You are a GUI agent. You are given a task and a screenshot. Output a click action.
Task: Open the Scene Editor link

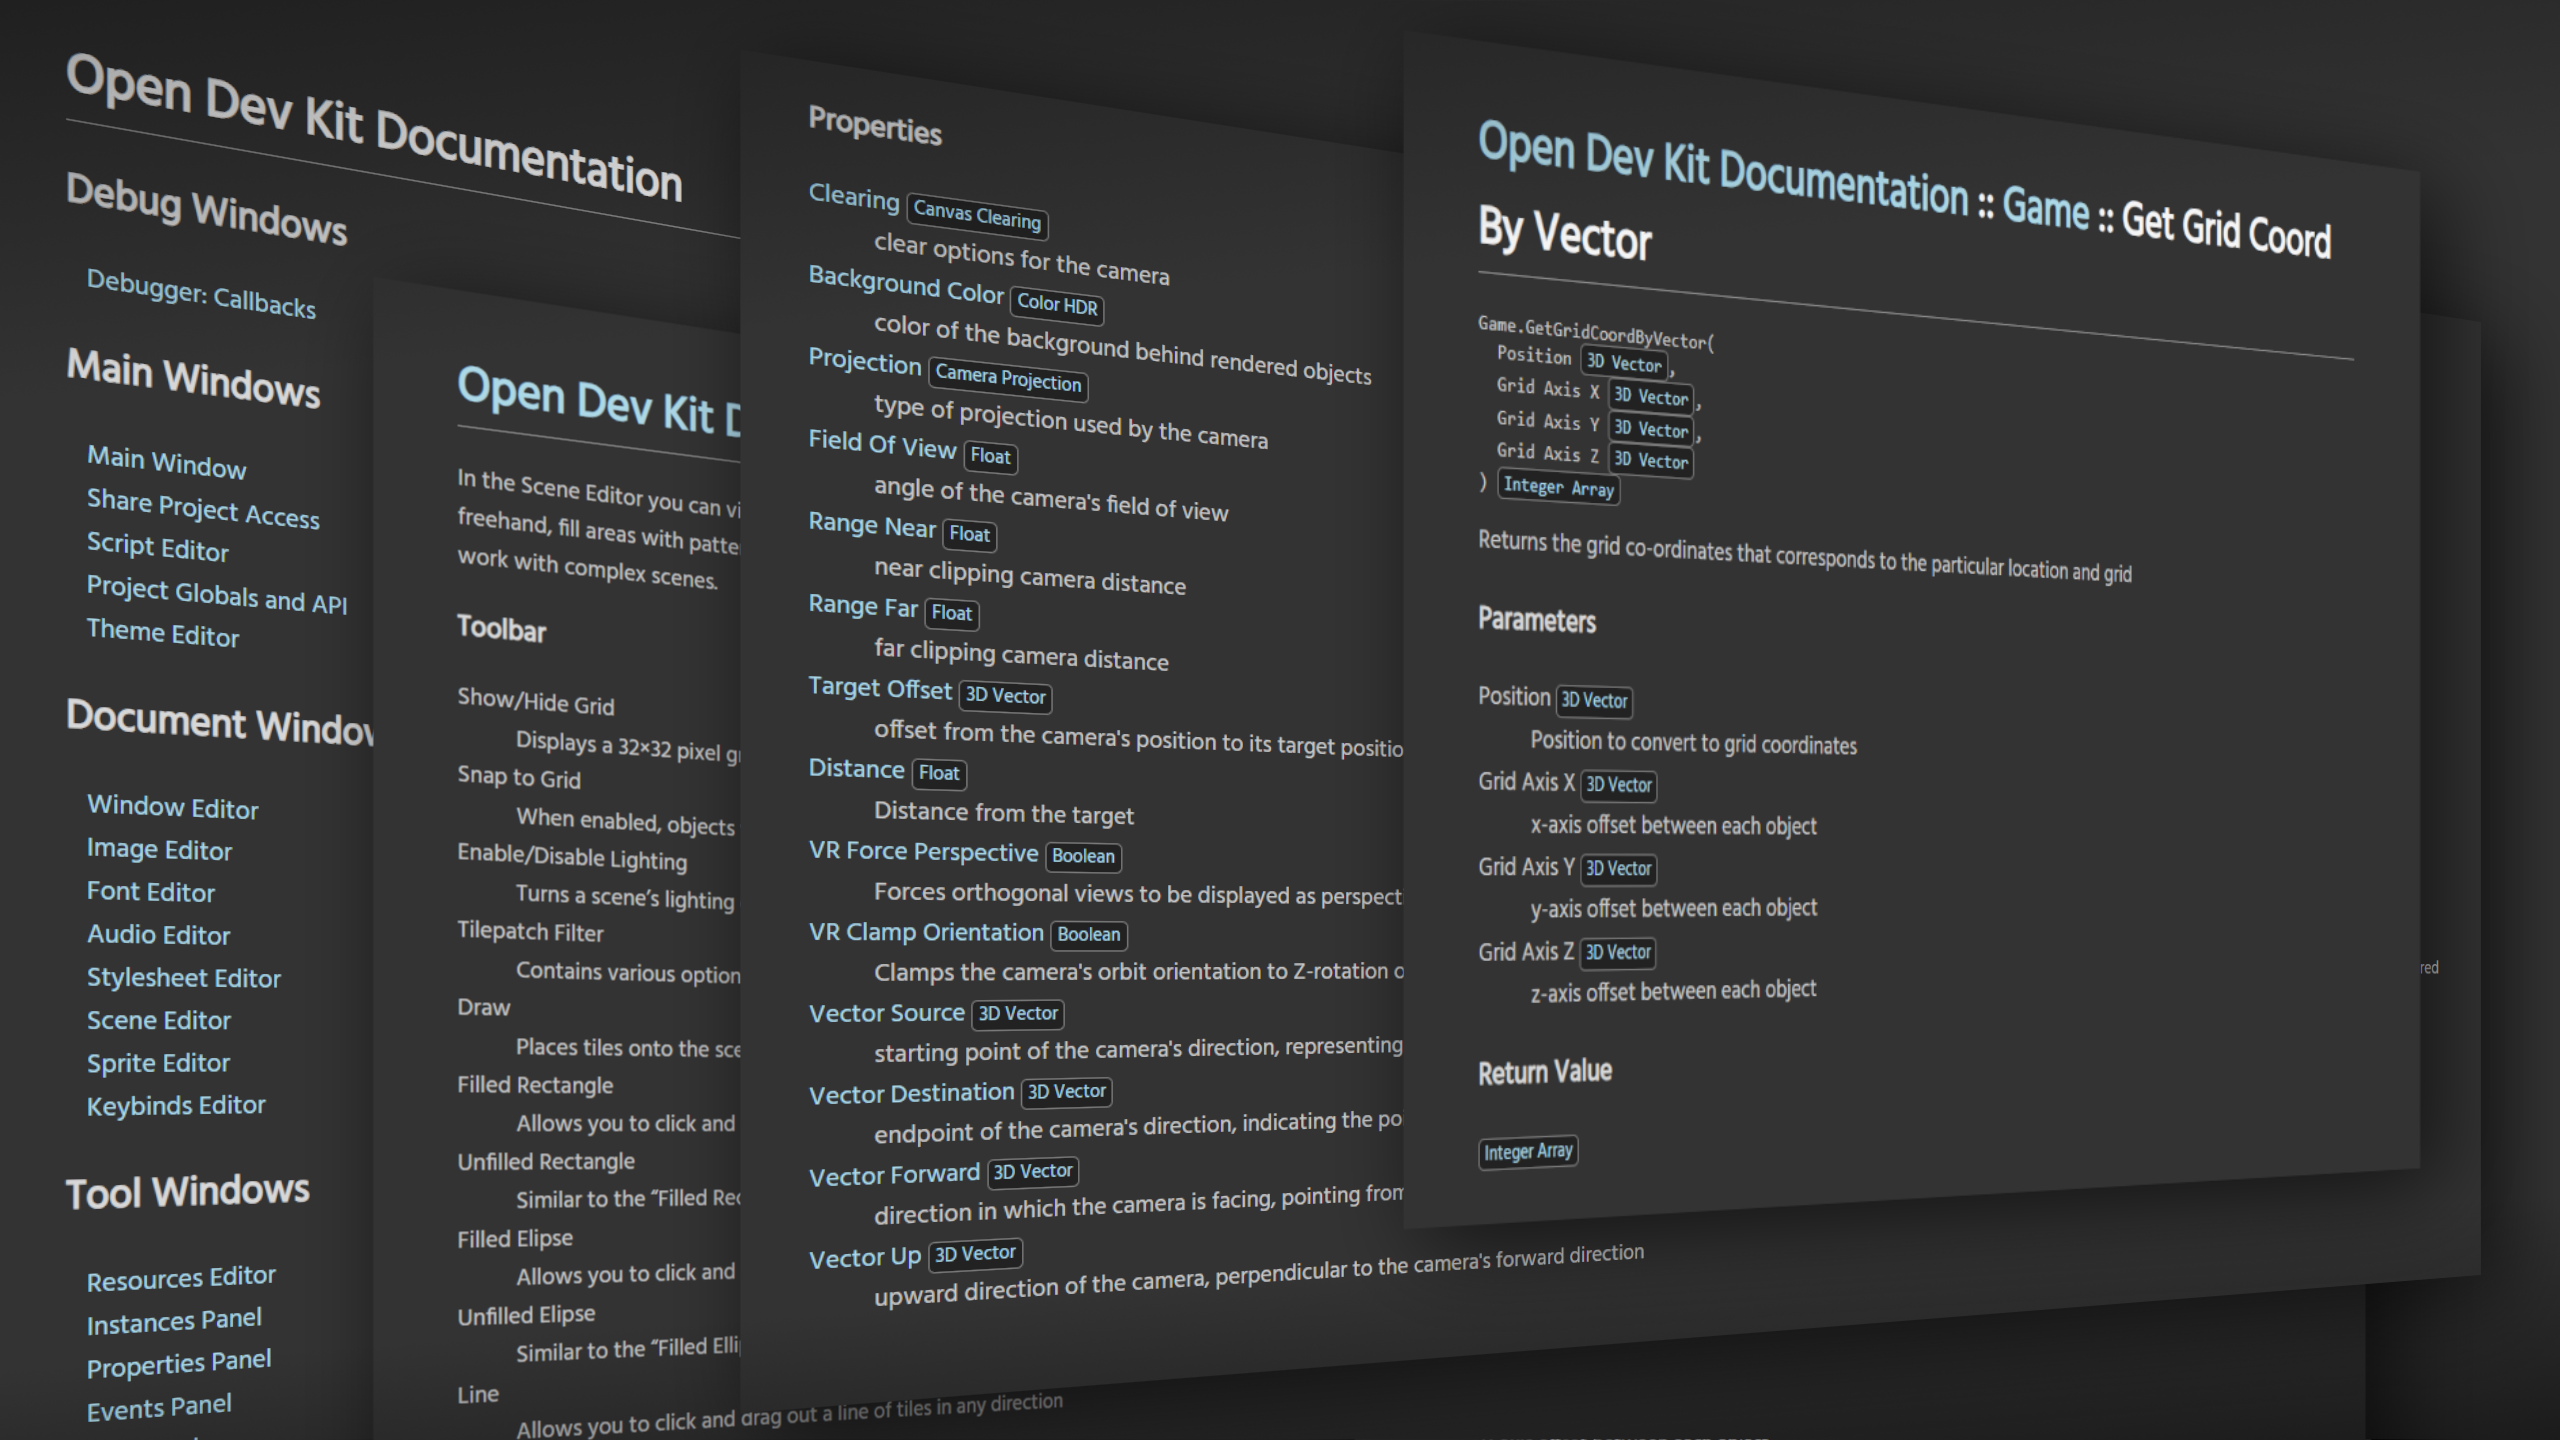(159, 1020)
